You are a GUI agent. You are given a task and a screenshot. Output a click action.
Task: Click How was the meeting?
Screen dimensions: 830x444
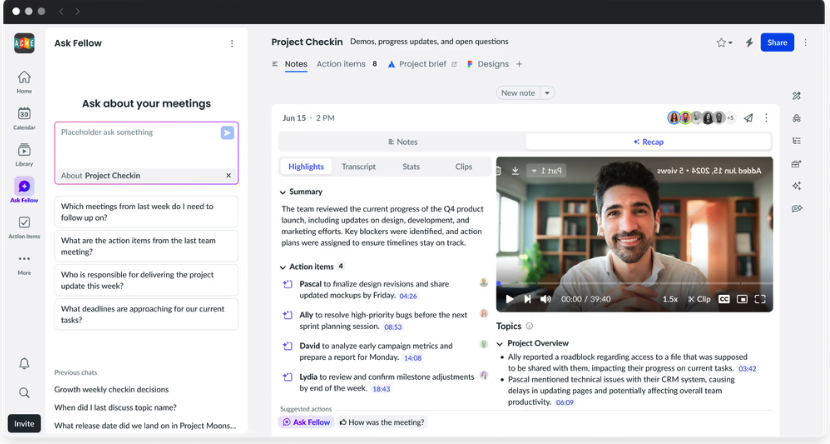382,422
